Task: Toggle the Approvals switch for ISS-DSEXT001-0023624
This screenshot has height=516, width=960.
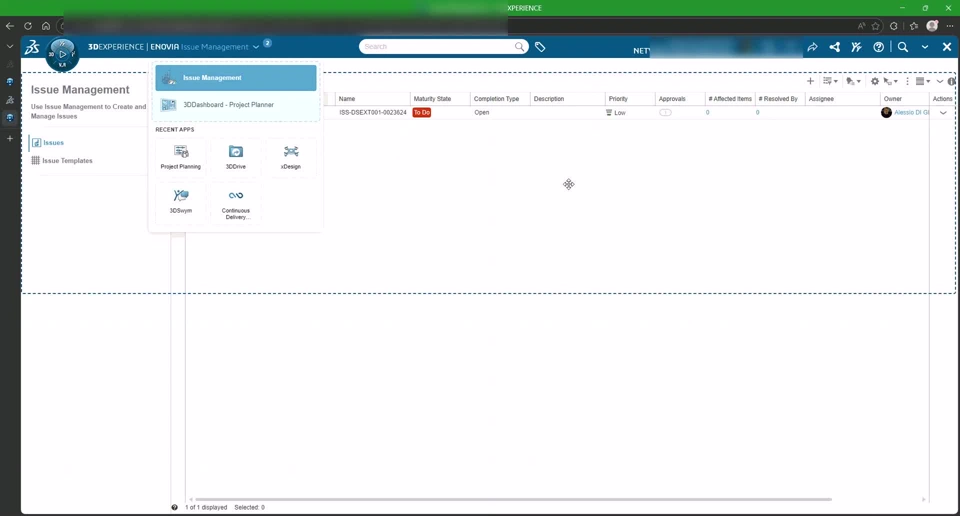Action: point(666,113)
